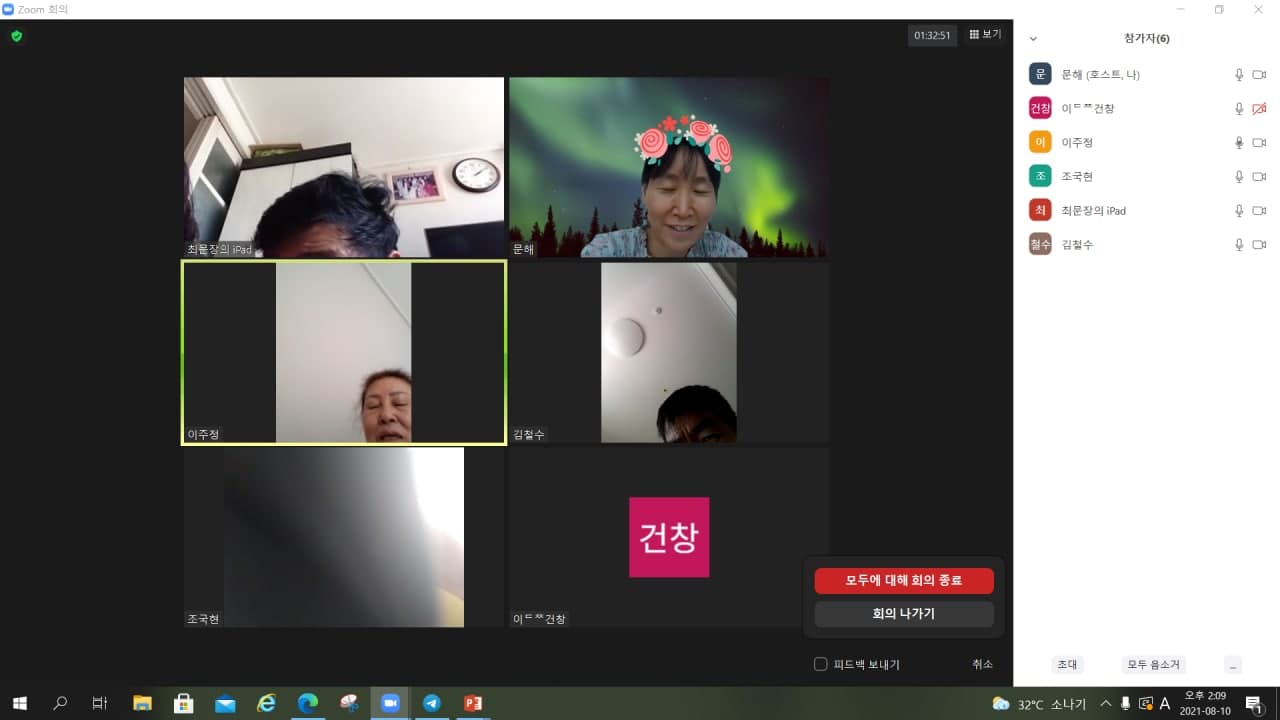Select participant 이주정 in the list
The height and width of the screenshot is (720, 1280).
click(x=1147, y=142)
